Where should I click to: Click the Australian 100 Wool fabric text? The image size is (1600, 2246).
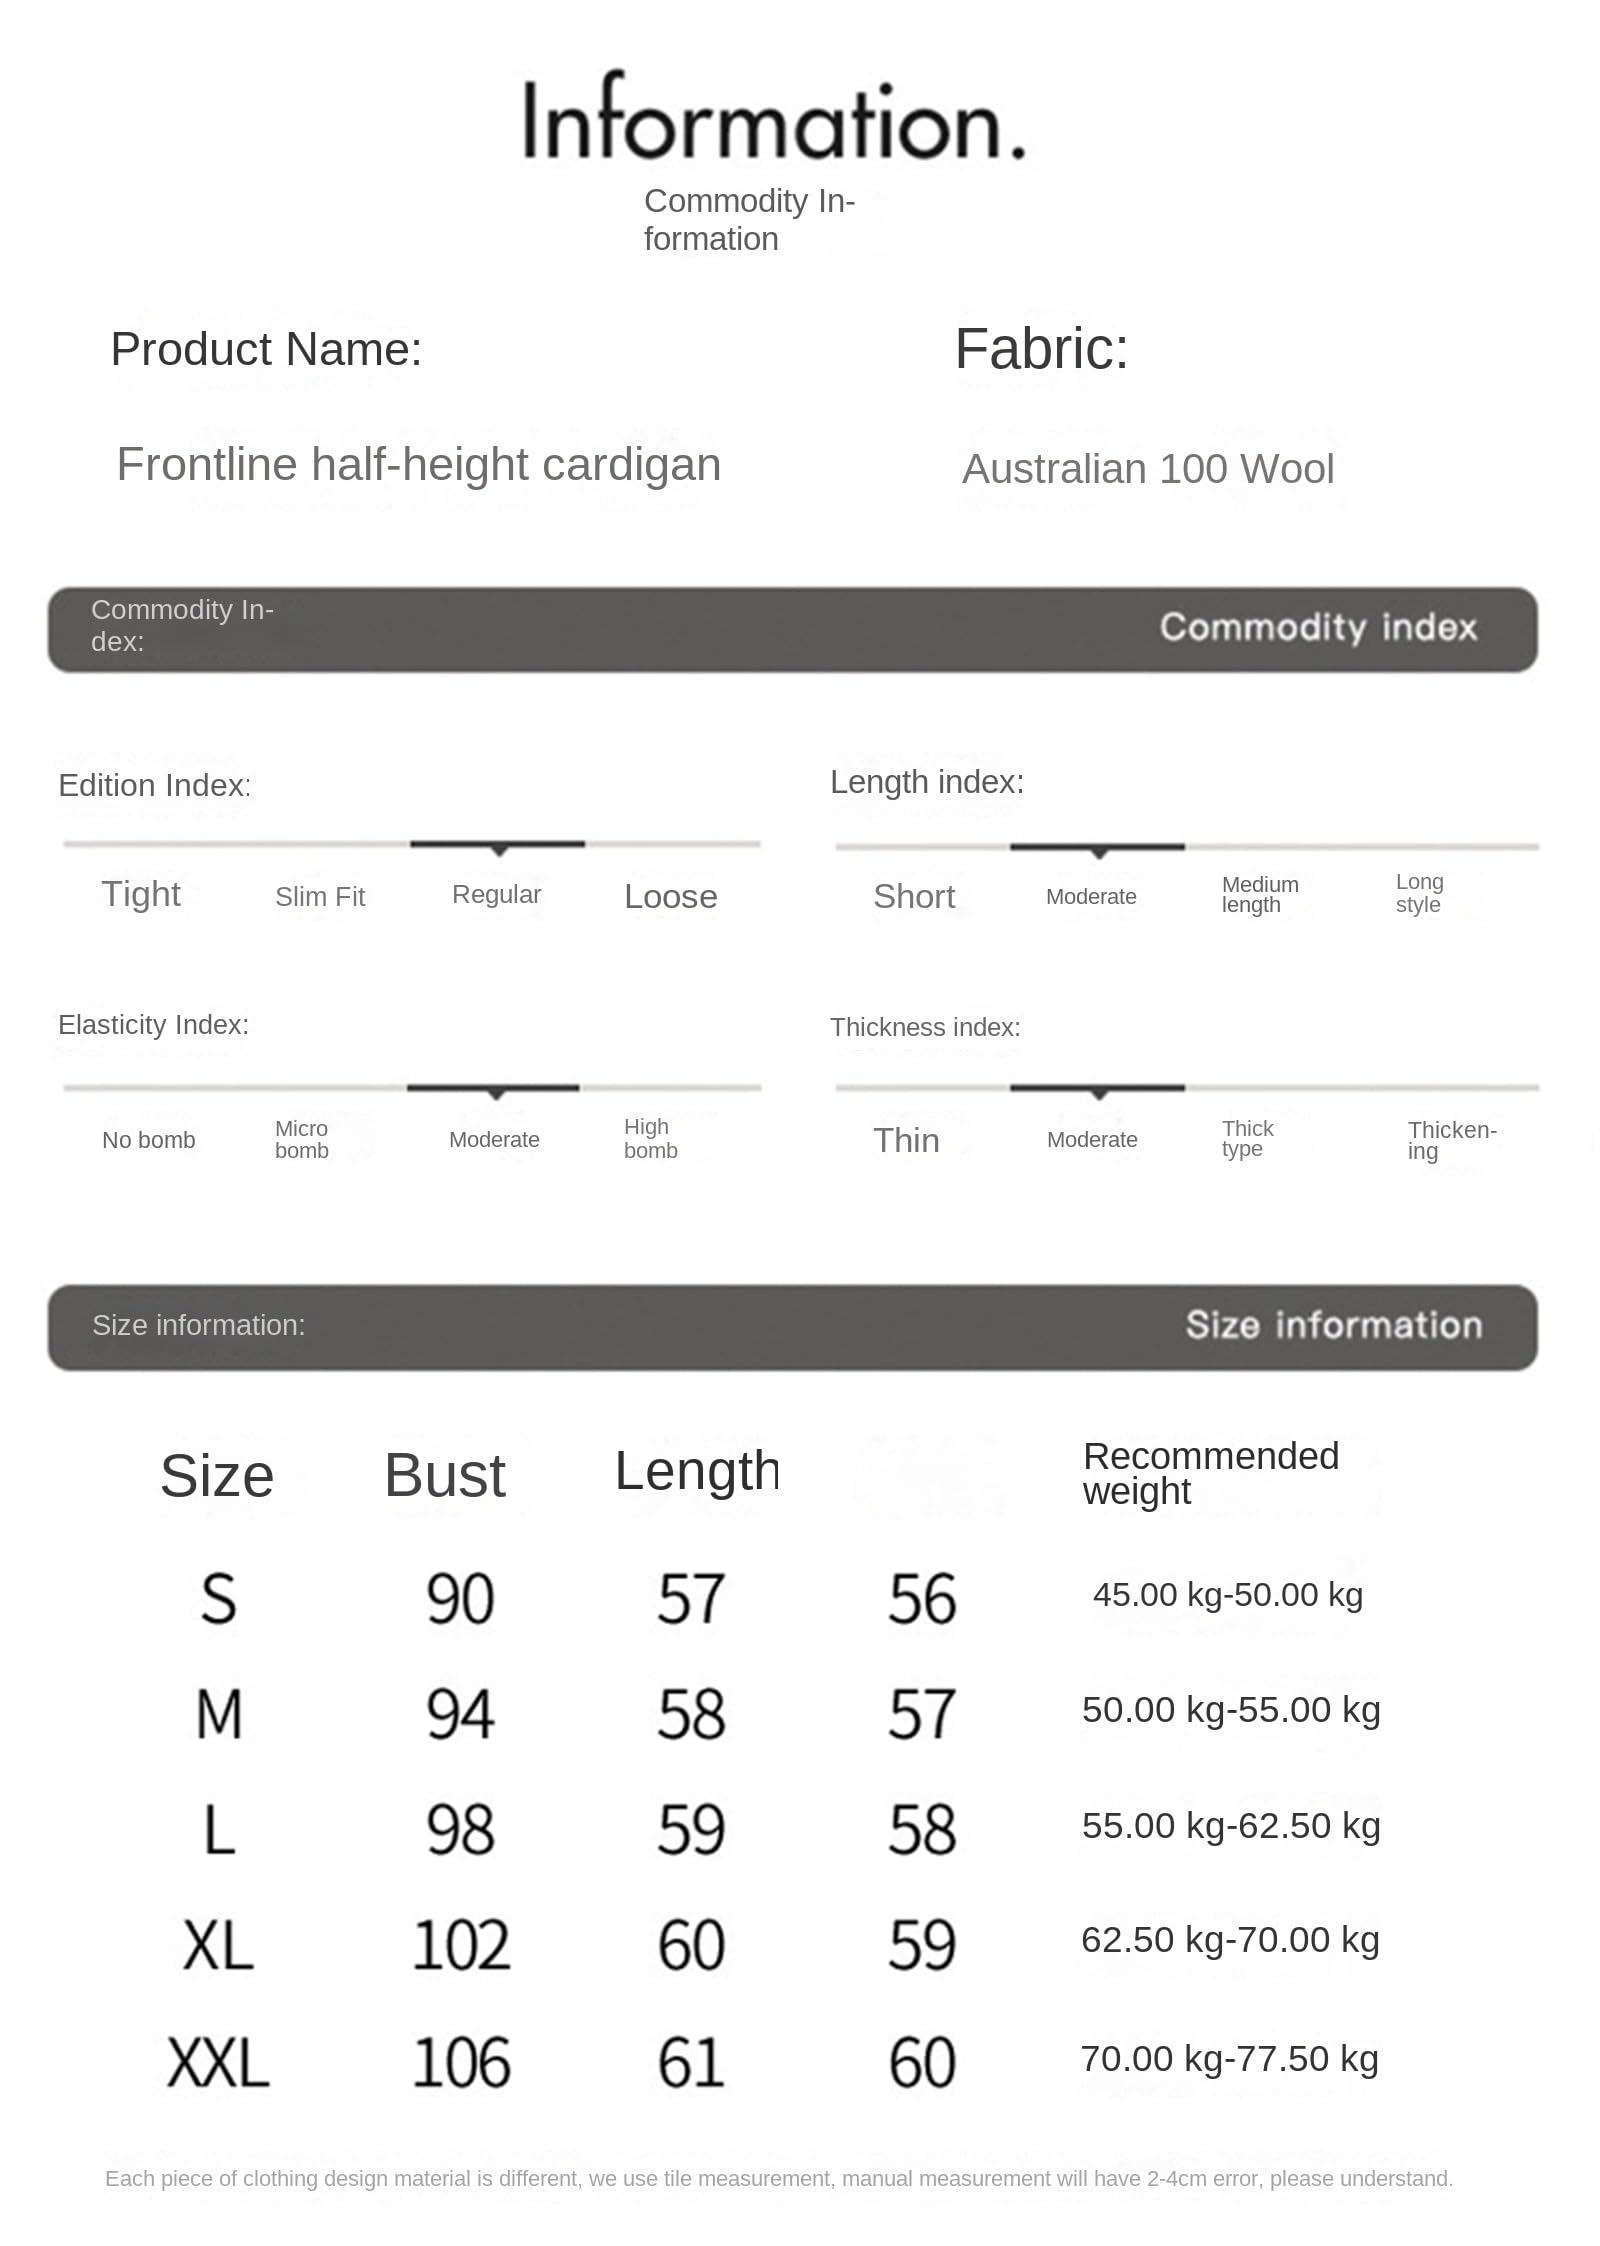click(x=1147, y=469)
